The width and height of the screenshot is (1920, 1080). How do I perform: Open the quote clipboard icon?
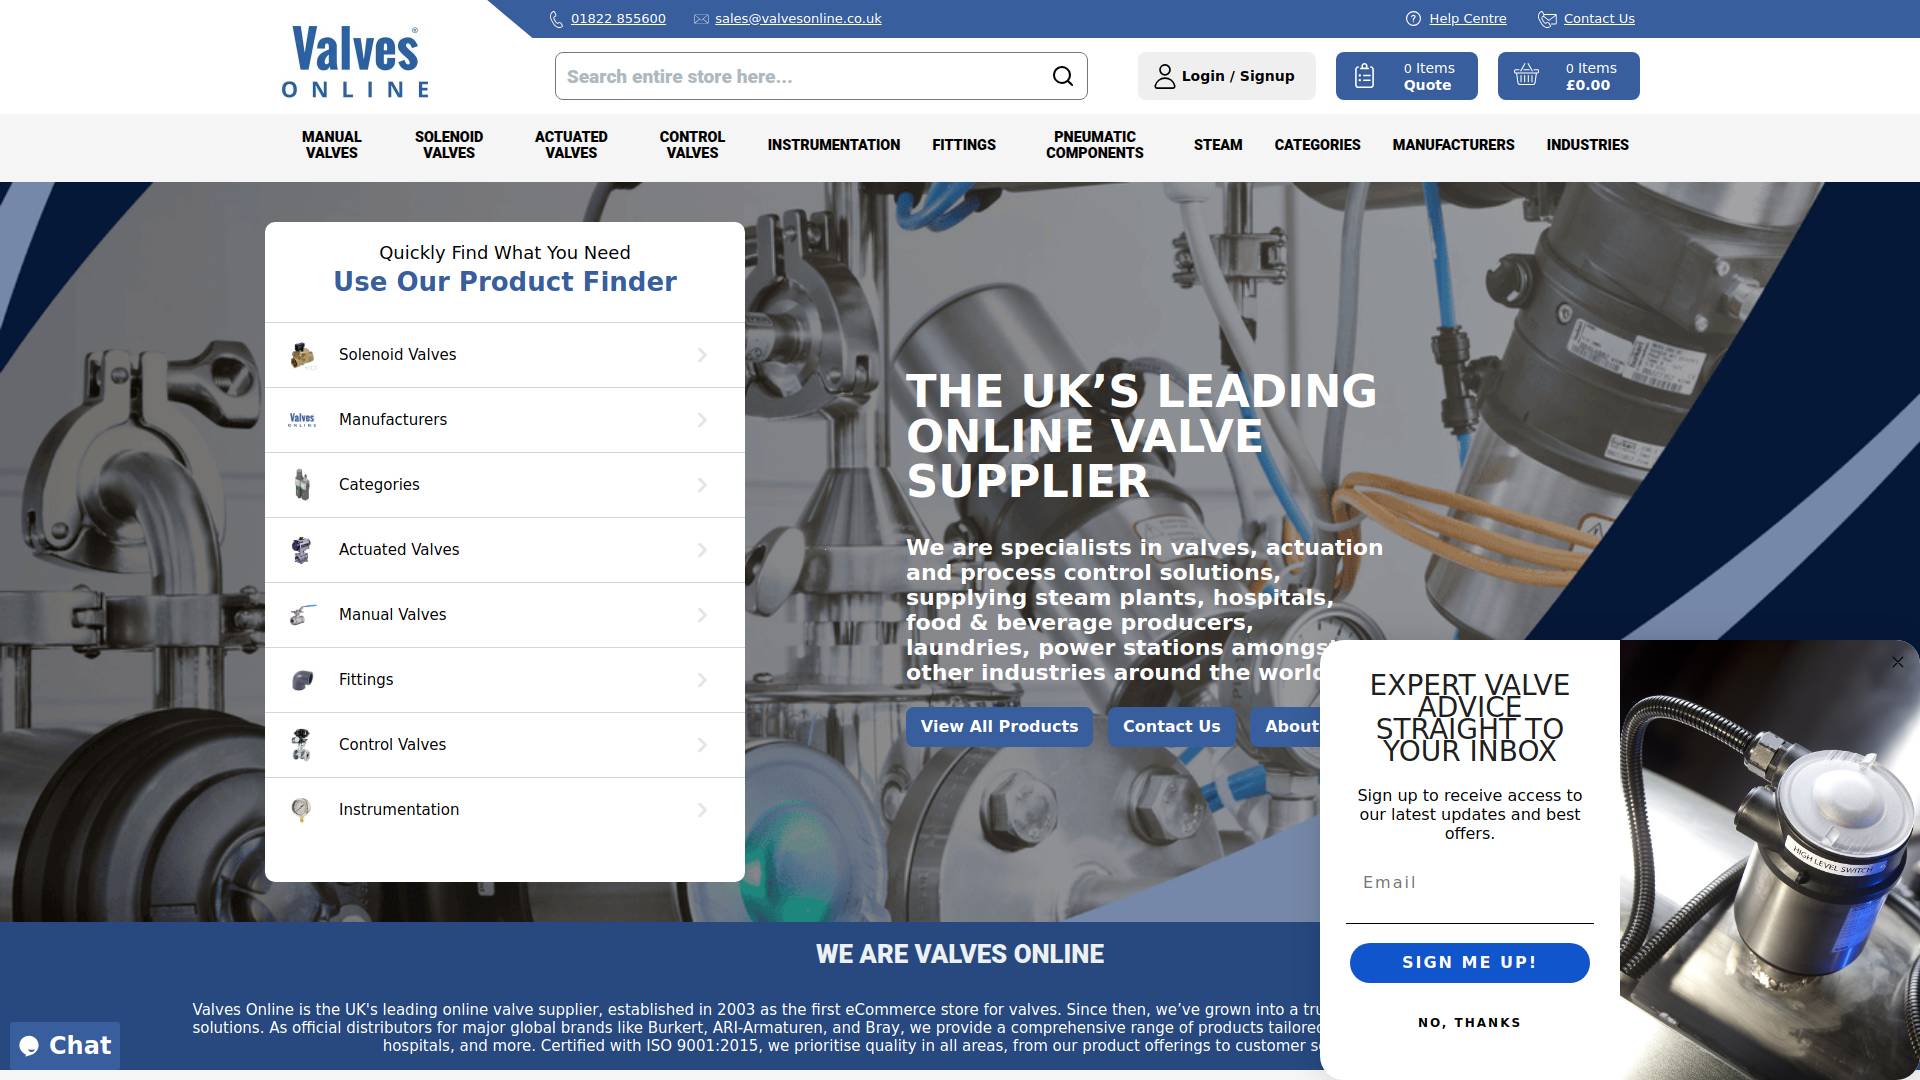[x=1364, y=76]
